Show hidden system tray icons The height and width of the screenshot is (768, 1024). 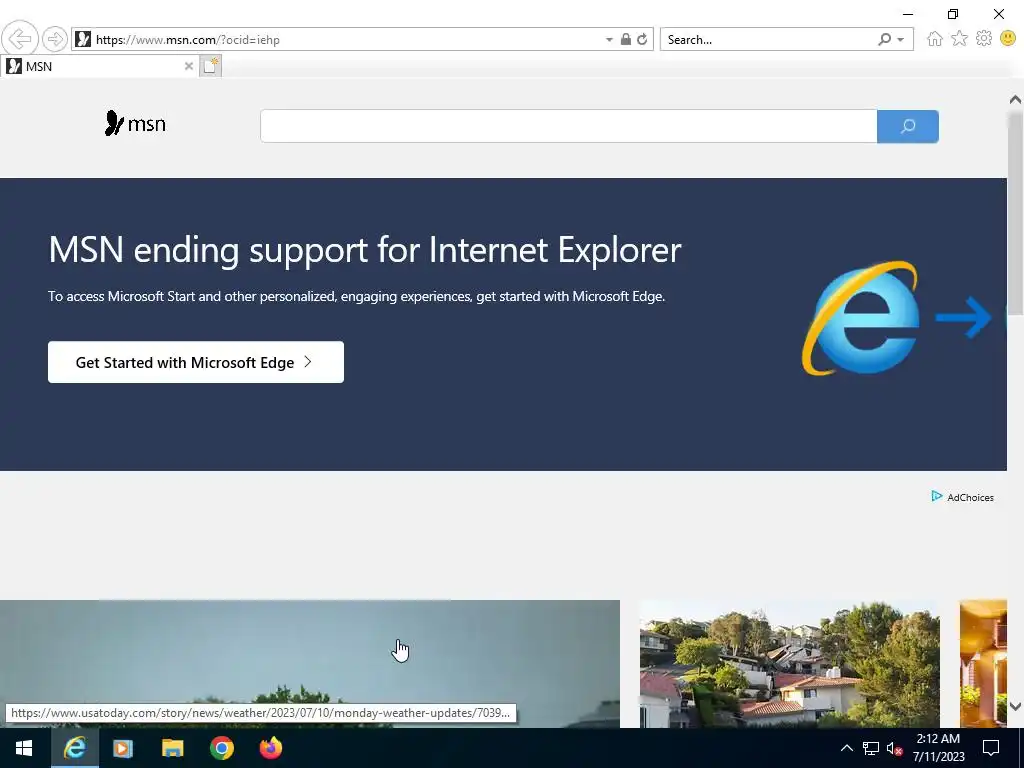click(x=846, y=748)
